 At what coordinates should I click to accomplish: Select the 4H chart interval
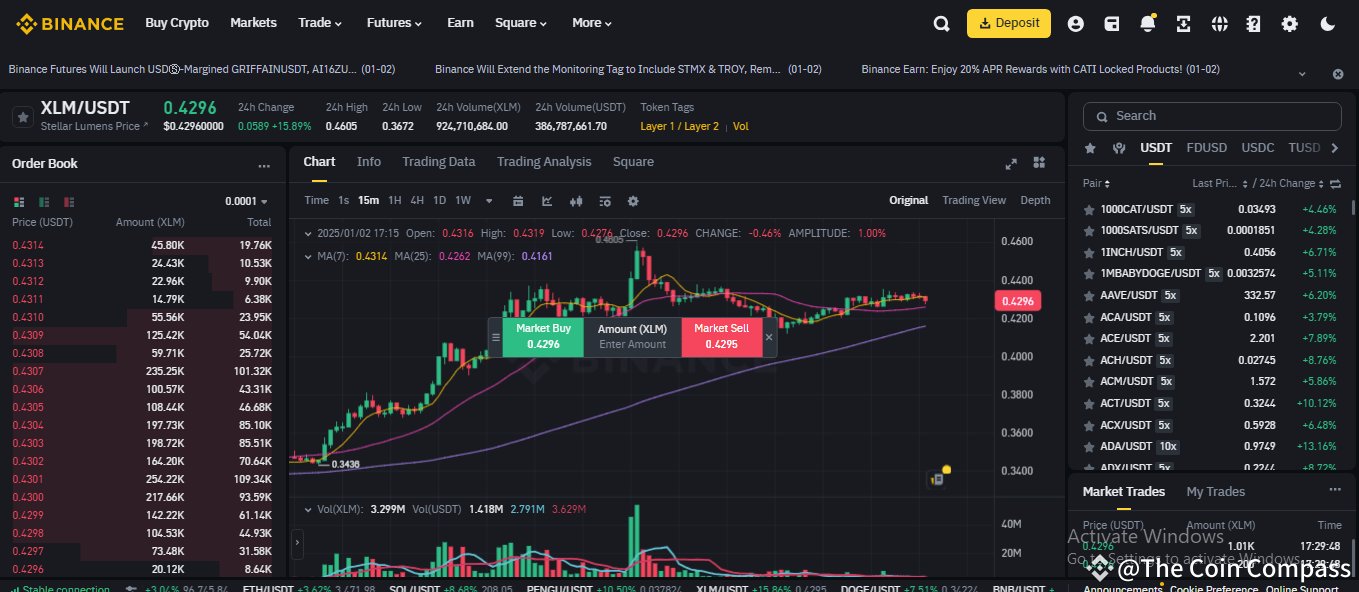[417, 201]
